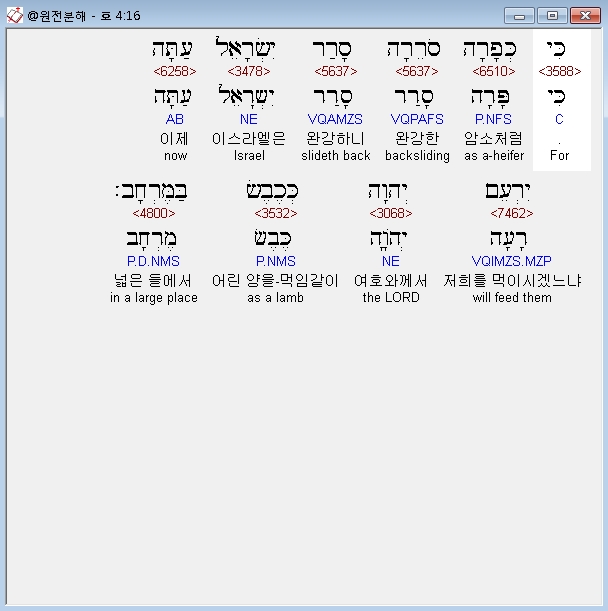The image size is (608, 611).
Task: Click Strong's number <7462>
Action: [x=512, y=213]
